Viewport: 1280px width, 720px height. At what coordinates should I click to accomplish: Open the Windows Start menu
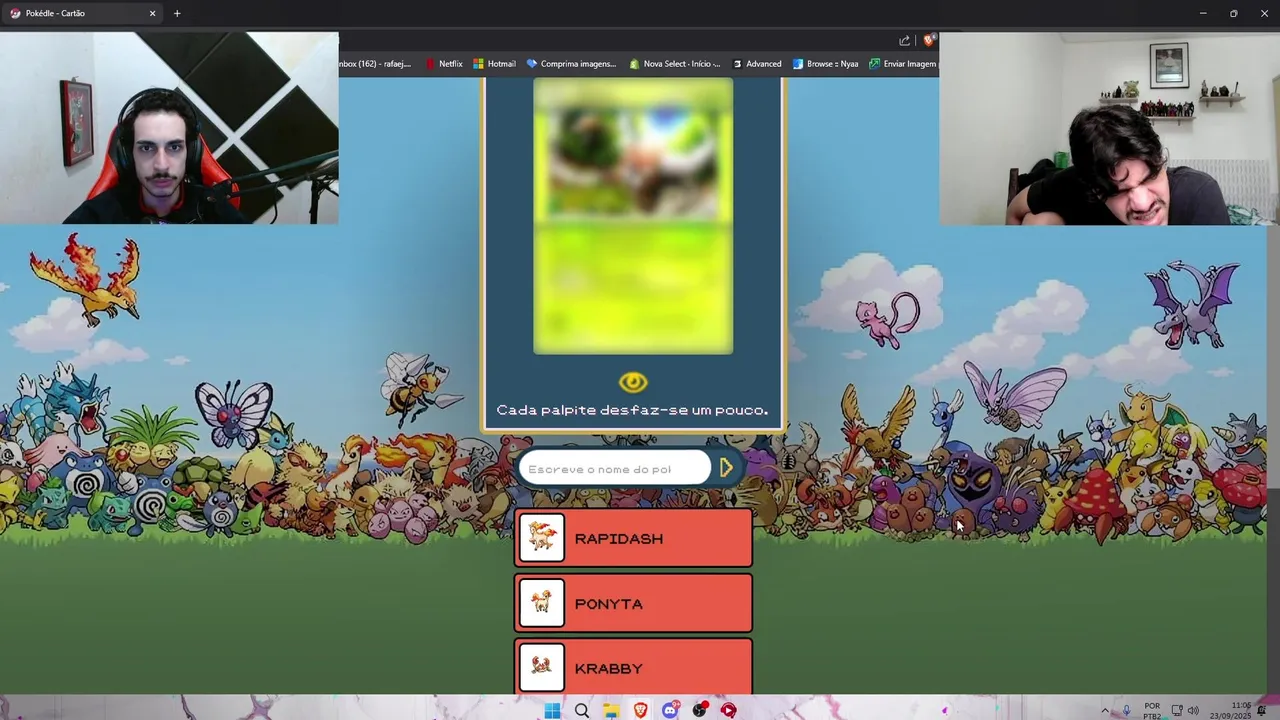(552, 710)
